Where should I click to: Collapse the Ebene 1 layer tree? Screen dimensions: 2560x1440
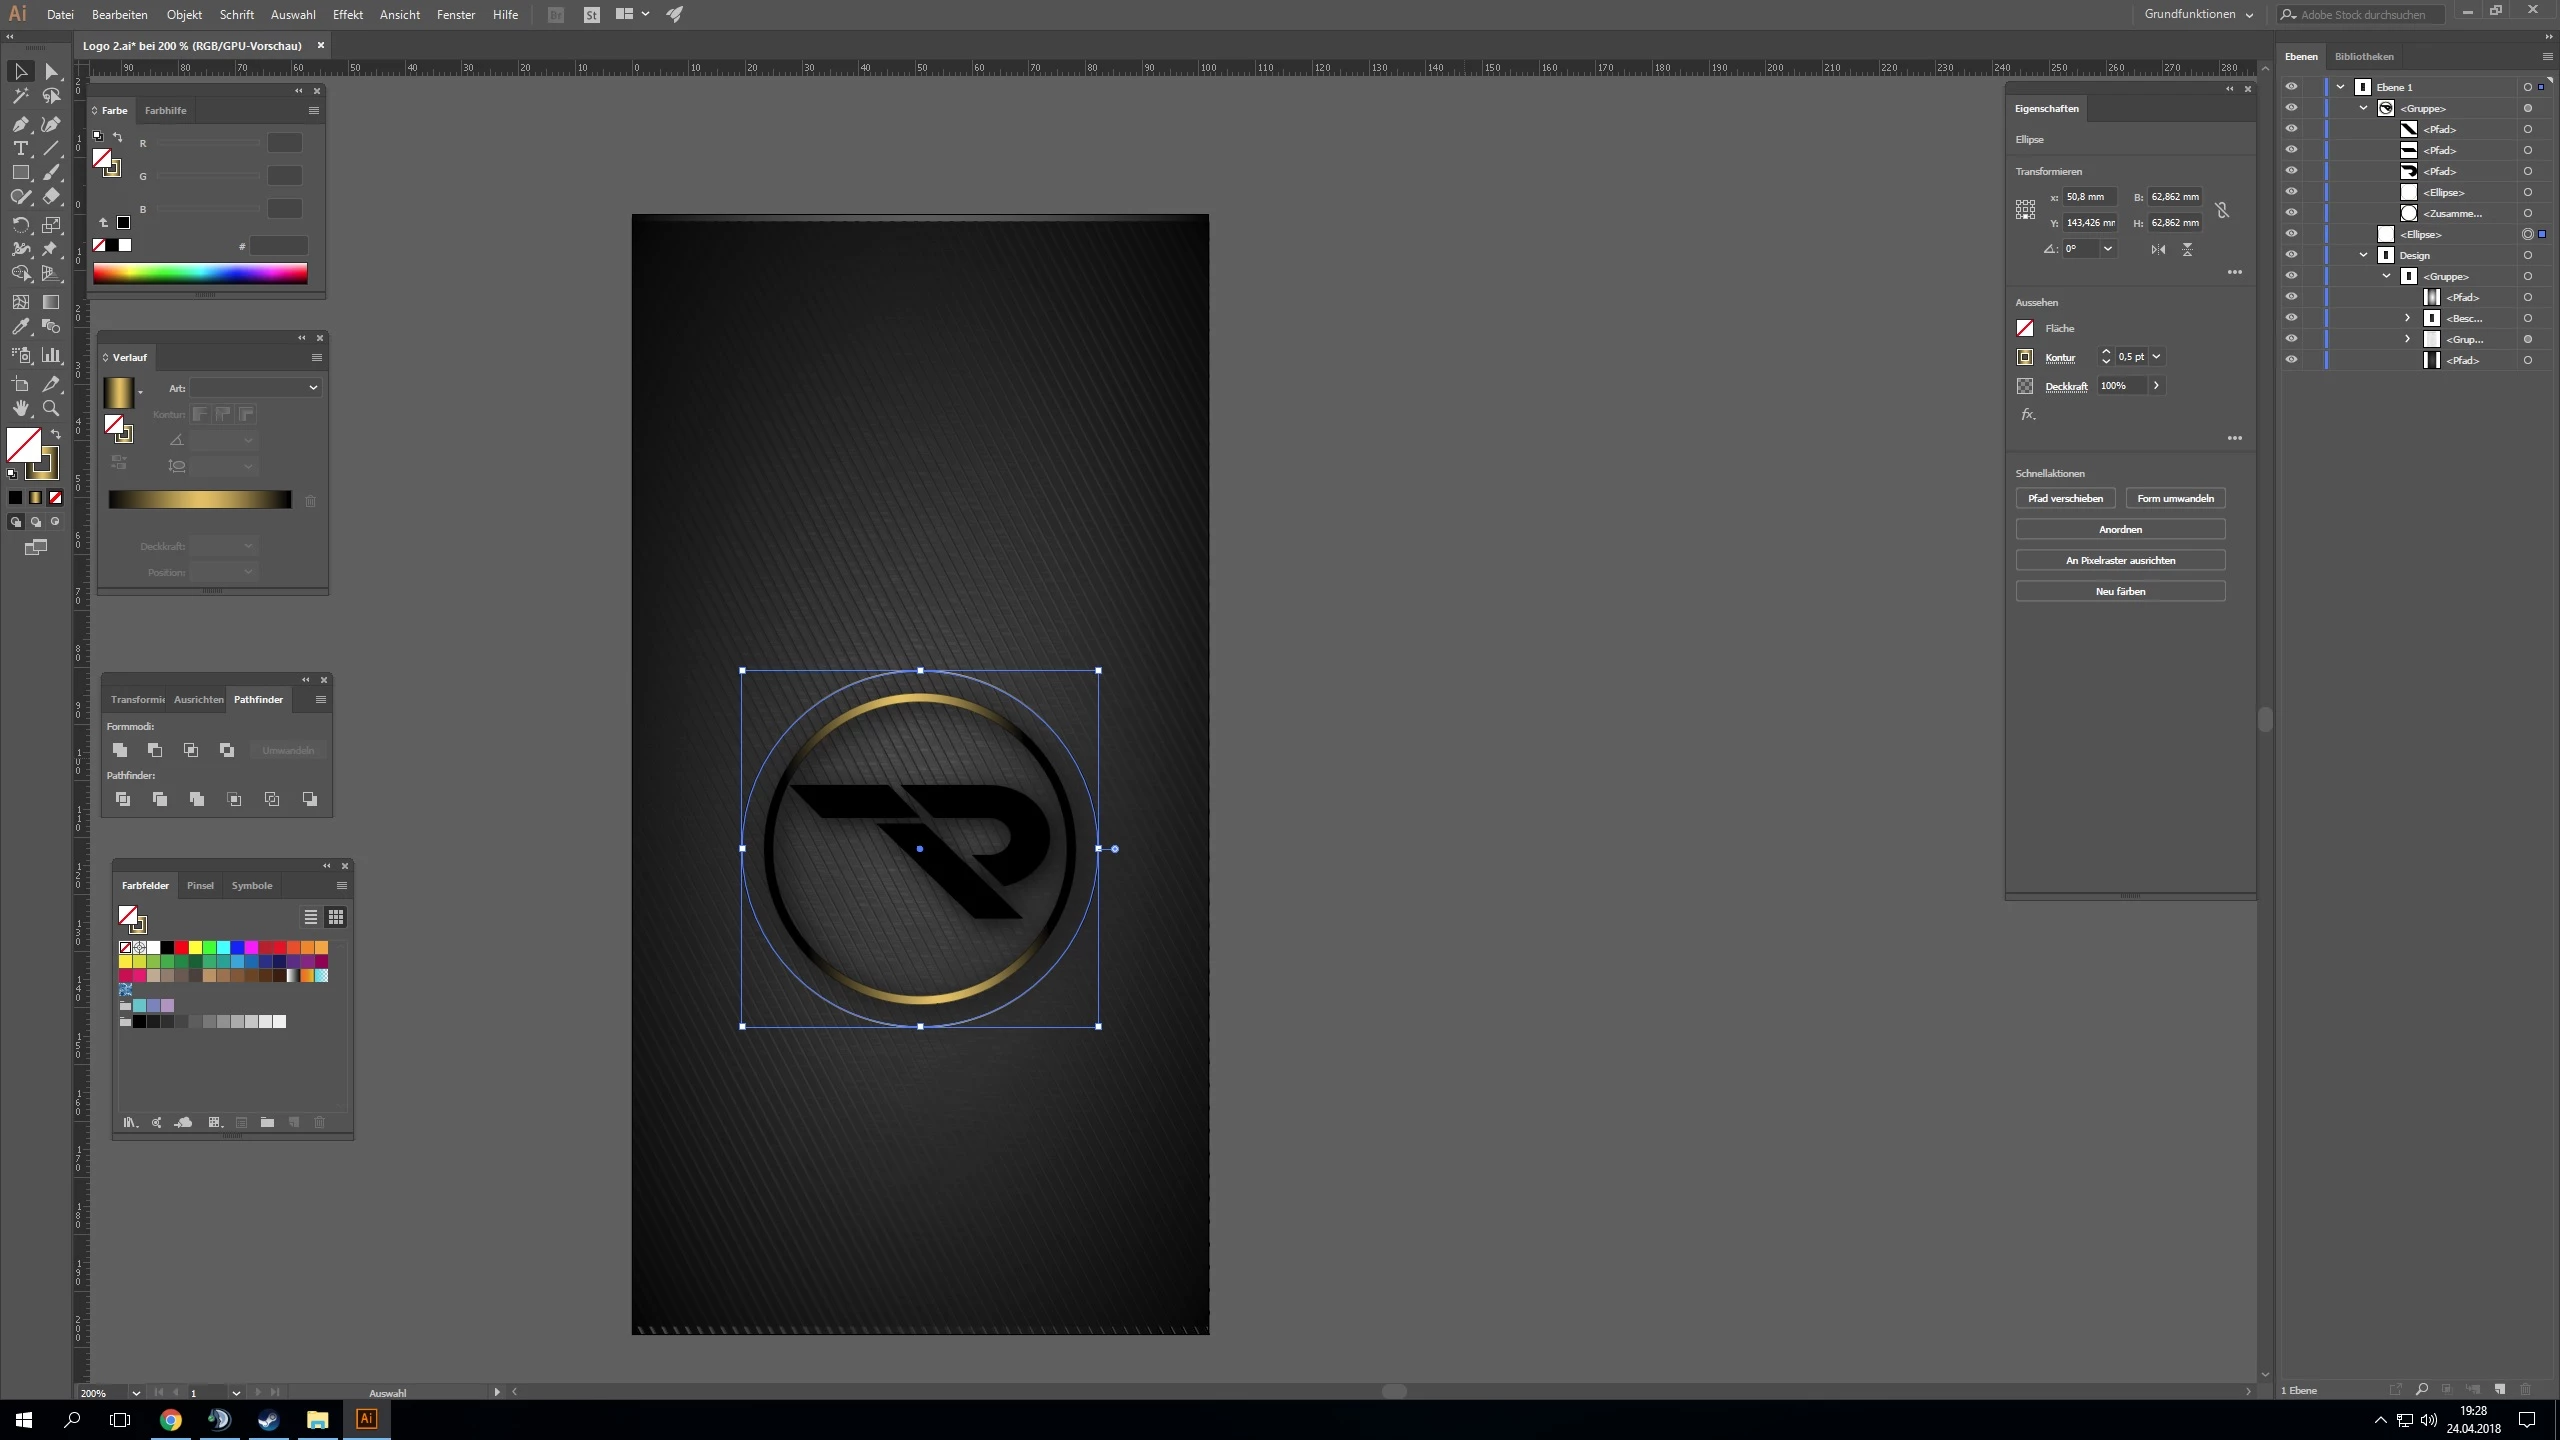pyautogui.click(x=2340, y=87)
